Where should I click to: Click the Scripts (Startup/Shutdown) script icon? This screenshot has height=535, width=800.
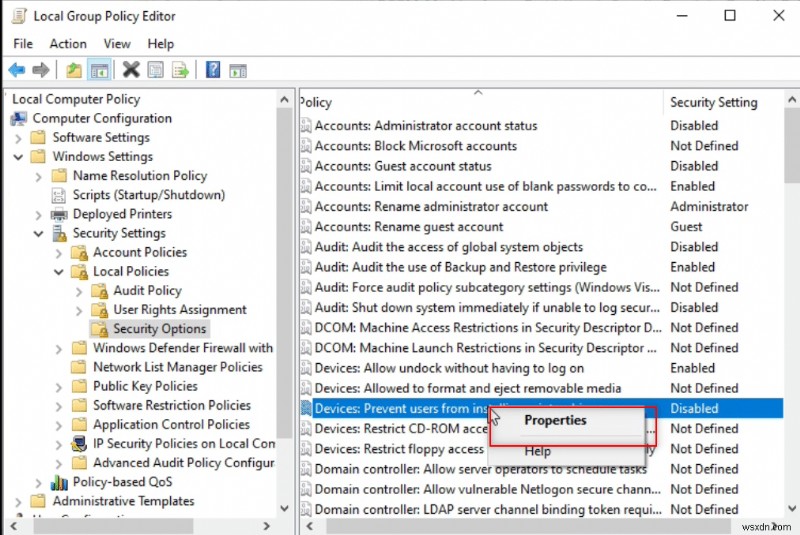click(x=59, y=195)
